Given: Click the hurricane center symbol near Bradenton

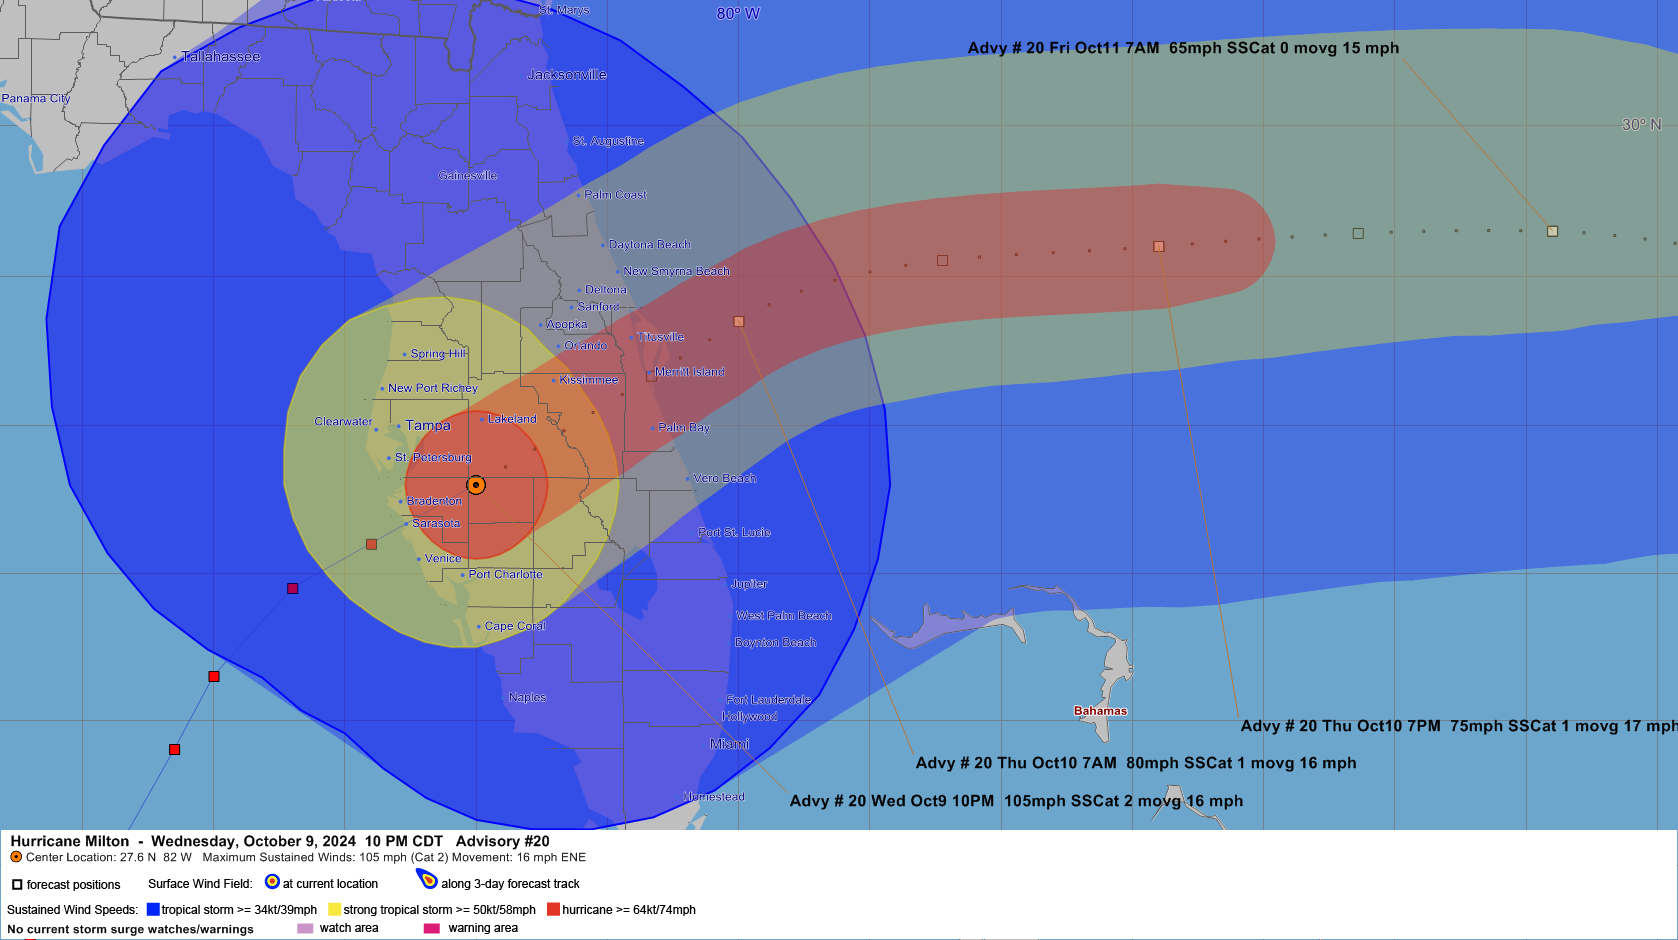Looking at the screenshot, I should [x=476, y=485].
